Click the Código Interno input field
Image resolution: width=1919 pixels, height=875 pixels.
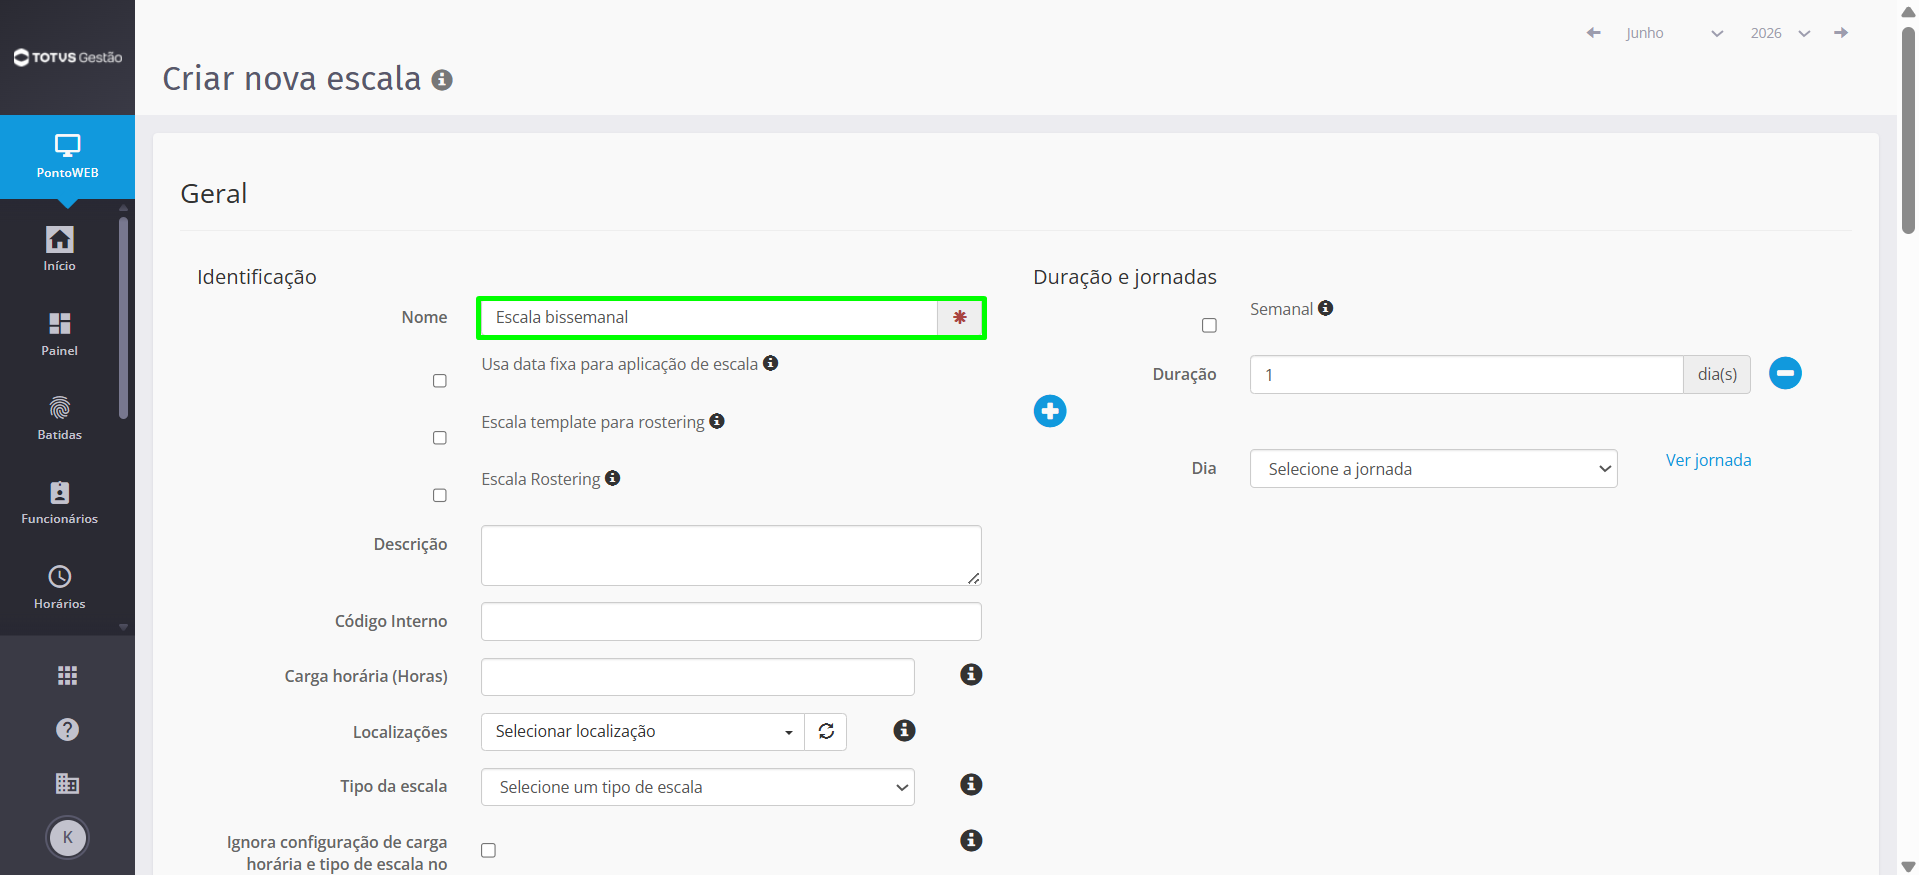[731, 622]
